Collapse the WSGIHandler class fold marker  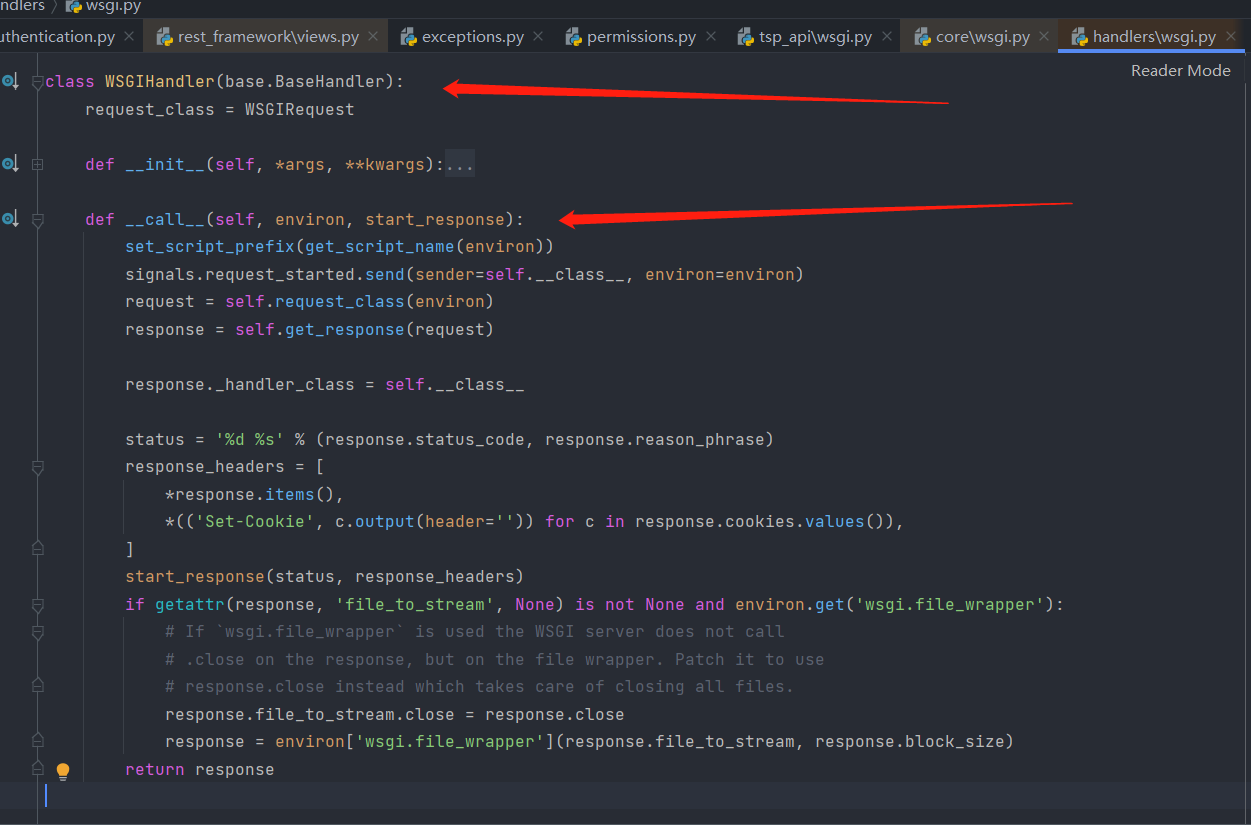38,82
